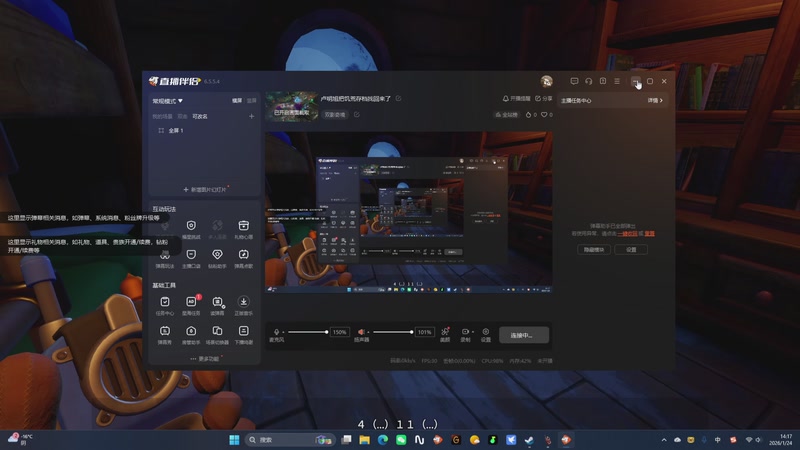Viewport: 800px width, 450px height.
Task: Click CPU:98% in the status bar
Action: [492, 361]
